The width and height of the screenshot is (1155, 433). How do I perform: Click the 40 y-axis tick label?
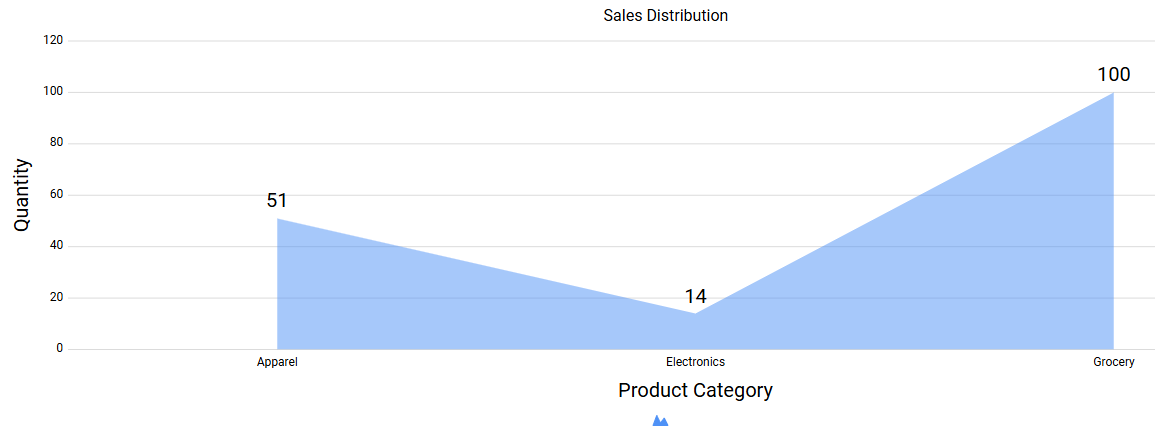pyautogui.click(x=56, y=246)
